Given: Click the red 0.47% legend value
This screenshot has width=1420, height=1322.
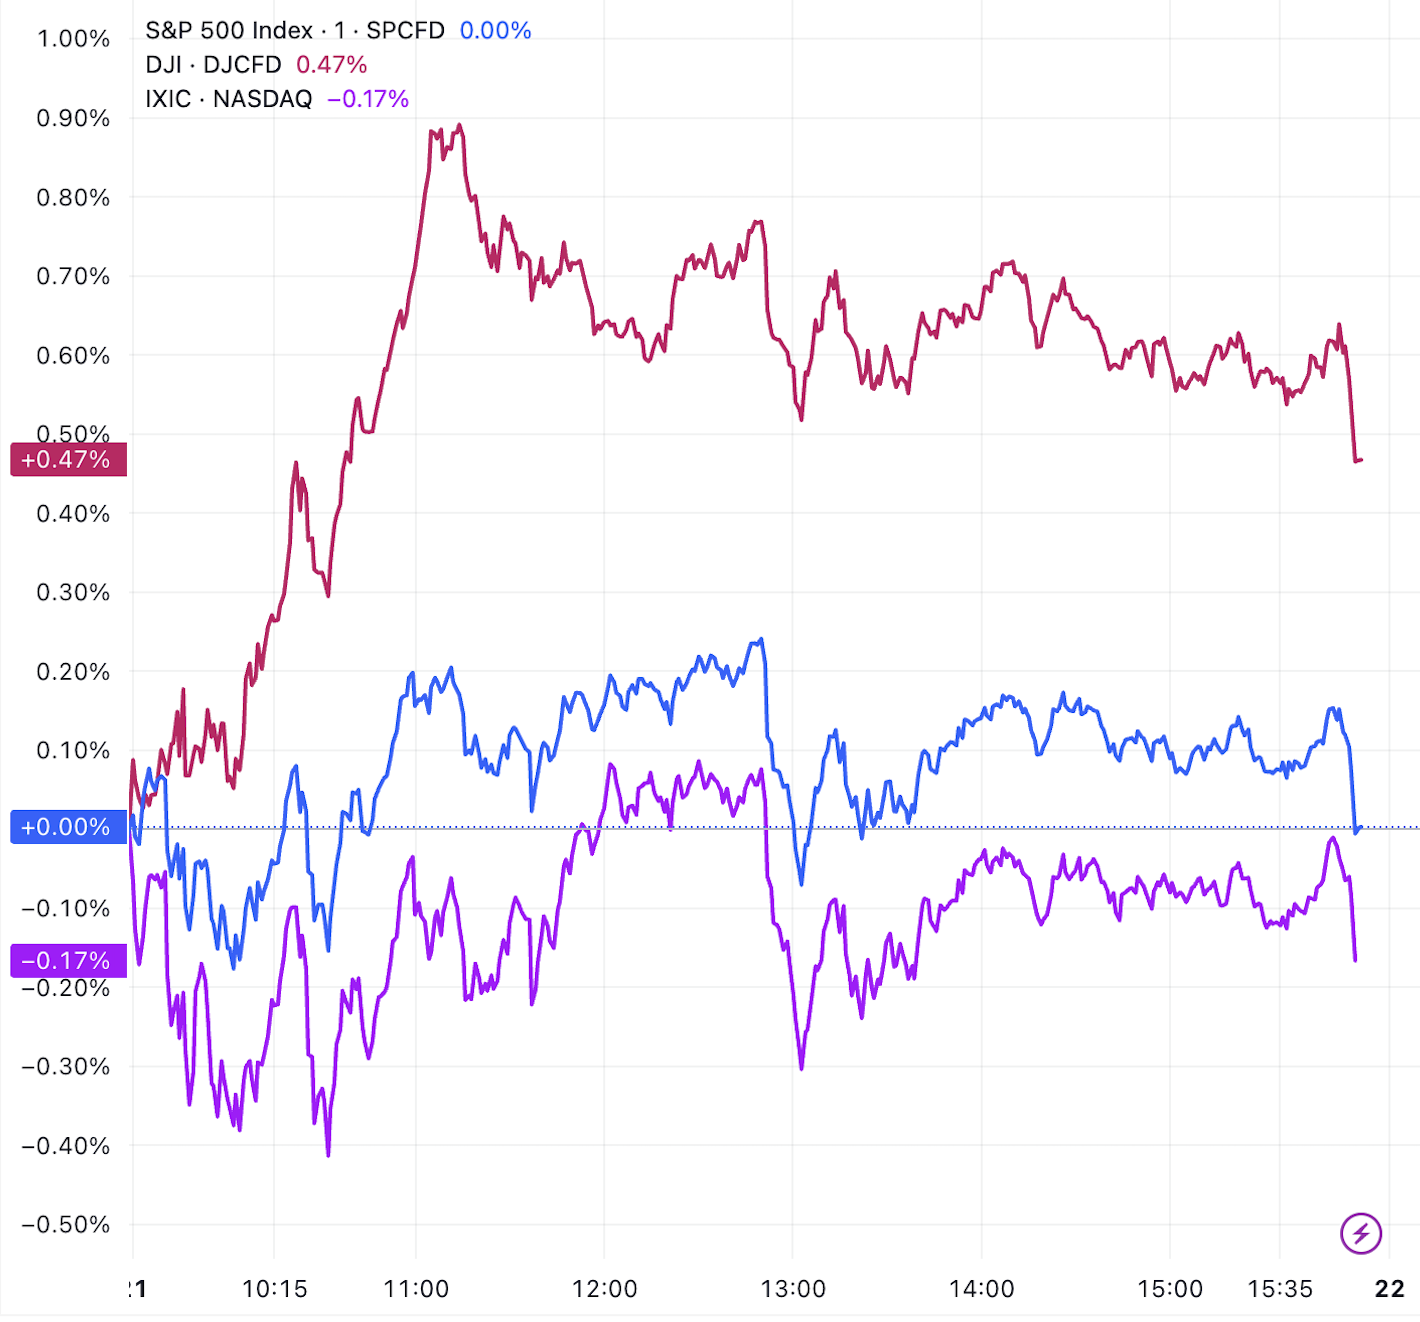Looking at the screenshot, I should (x=331, y=65).
